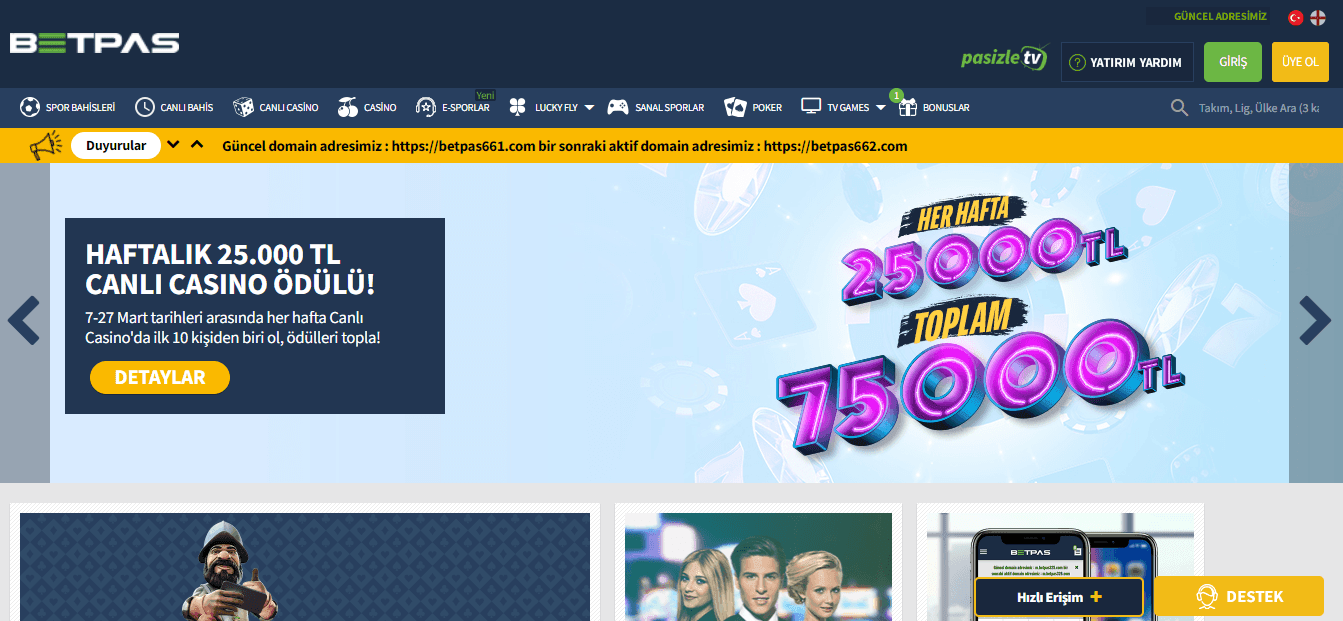Click the dice Canlı Casino icon
Image resolution: width=1343 pixels, height=621 pixels.
[243, 107]
